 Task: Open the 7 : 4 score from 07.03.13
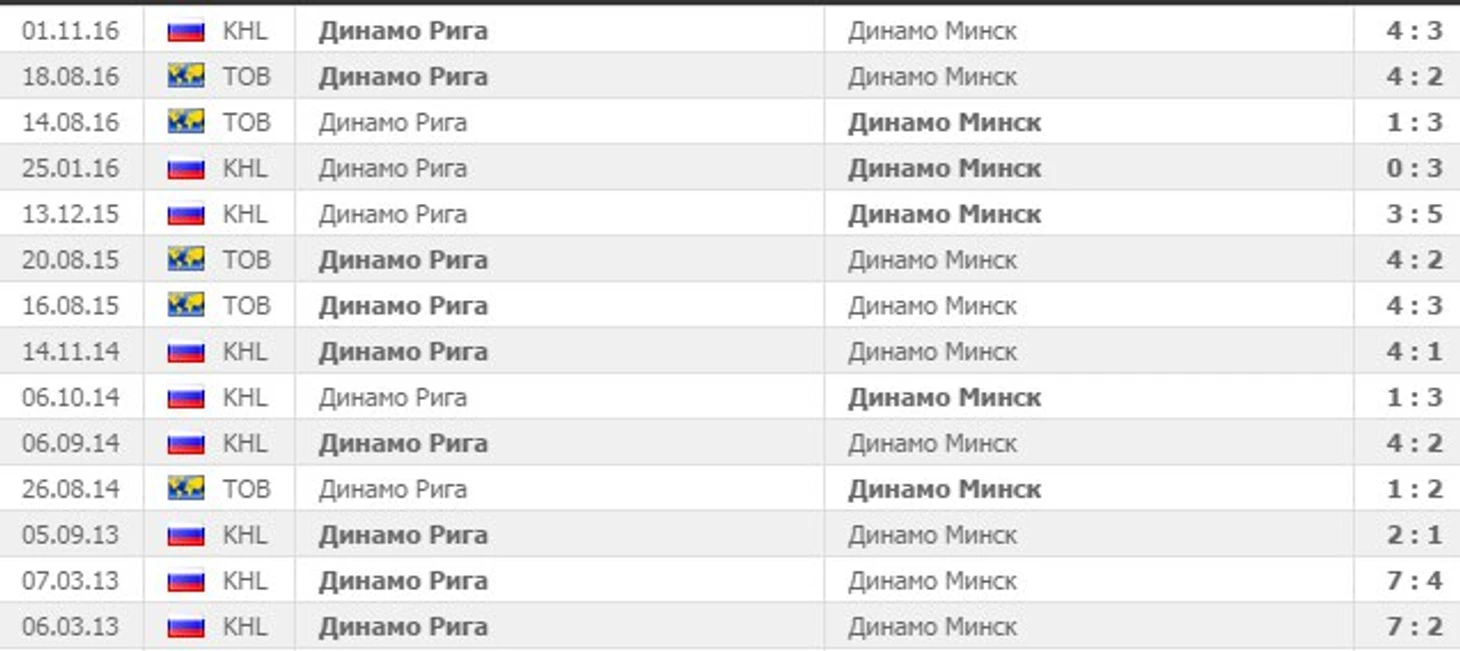click(x=1414, y=581)
